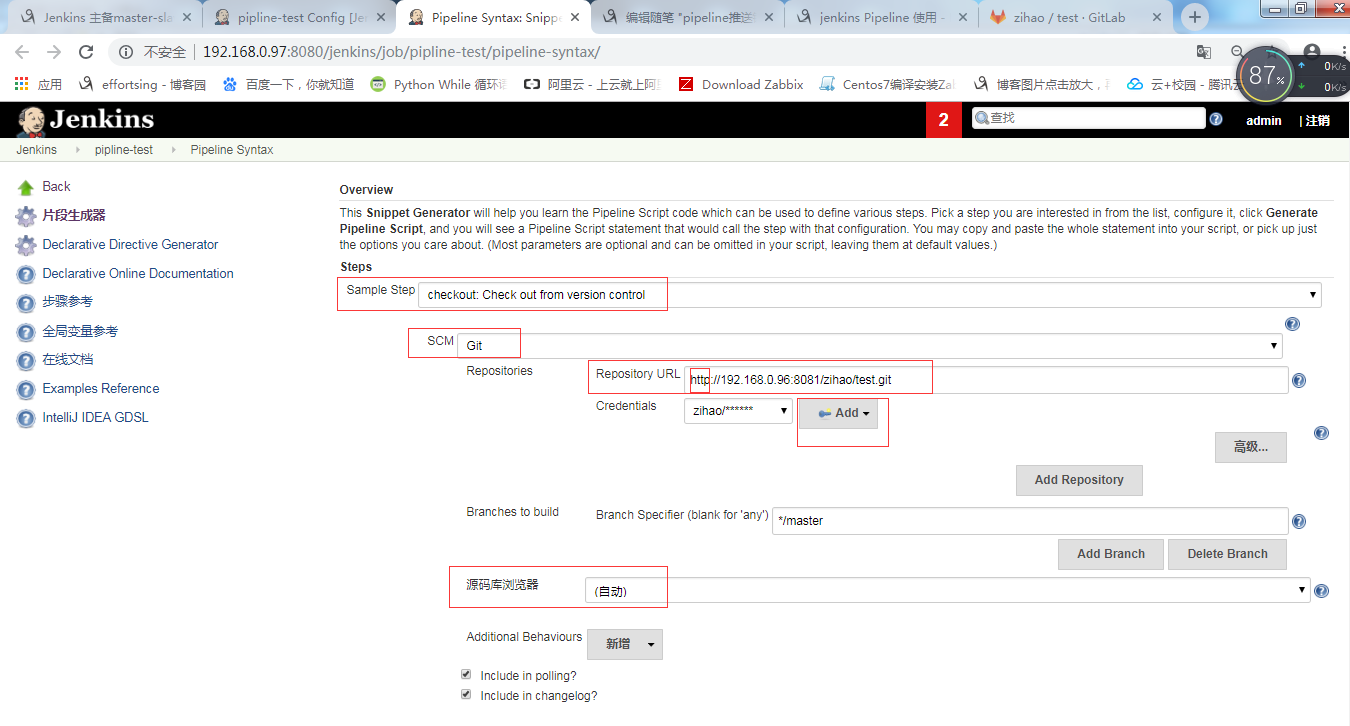Image resolution: width=1350 pixels, height=726 pixels.
Task: Expand pipline-test breadcrumb arrow
Action: [172, 150]
